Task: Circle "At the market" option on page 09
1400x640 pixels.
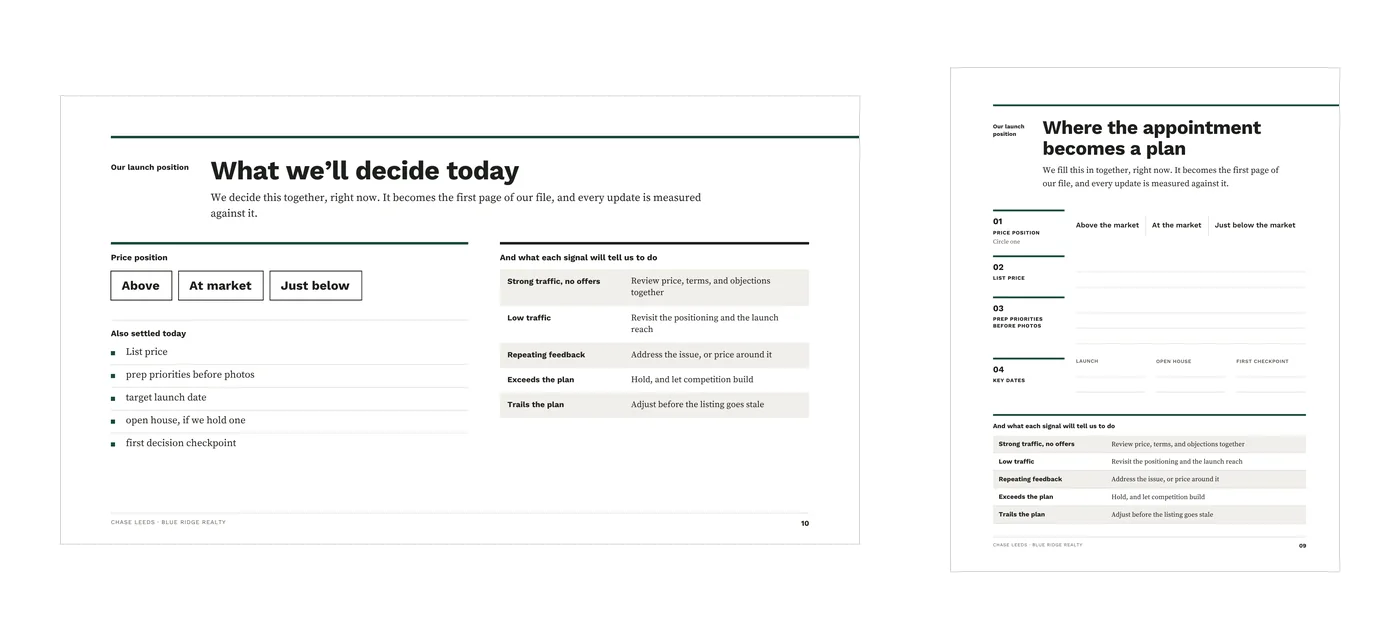Action: (1176, 225)
